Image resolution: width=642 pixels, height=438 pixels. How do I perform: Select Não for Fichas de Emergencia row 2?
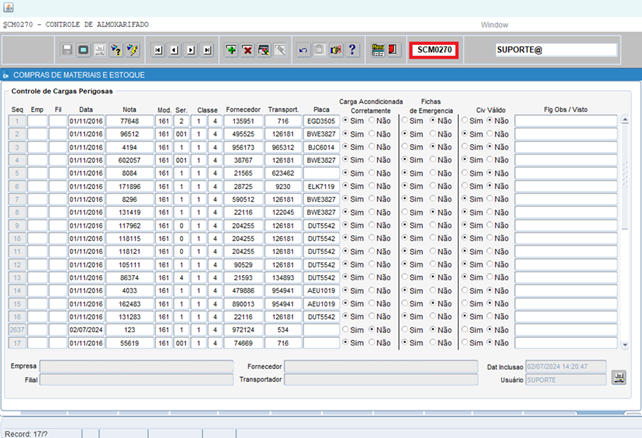433,133
